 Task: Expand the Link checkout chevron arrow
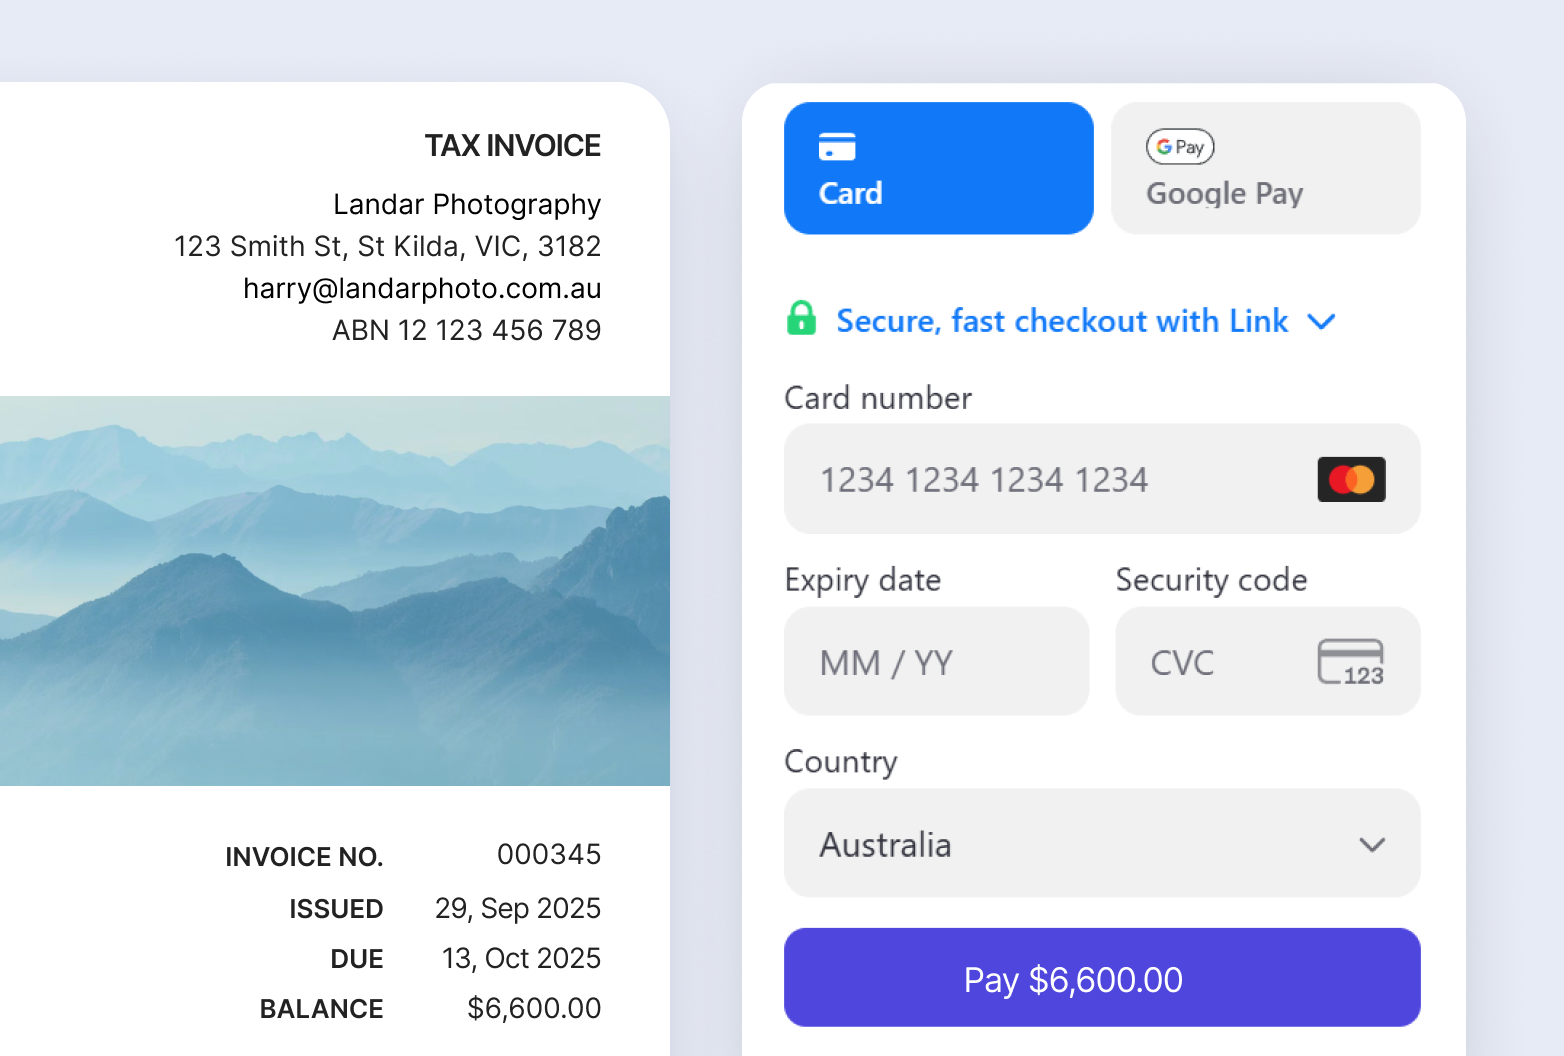click(1321, 322)
